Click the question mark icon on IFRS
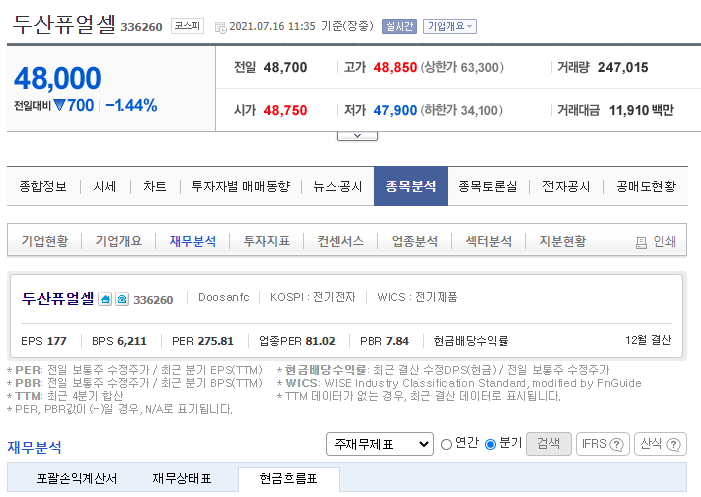This screenshot has height=497, width=701. point(616,445)
